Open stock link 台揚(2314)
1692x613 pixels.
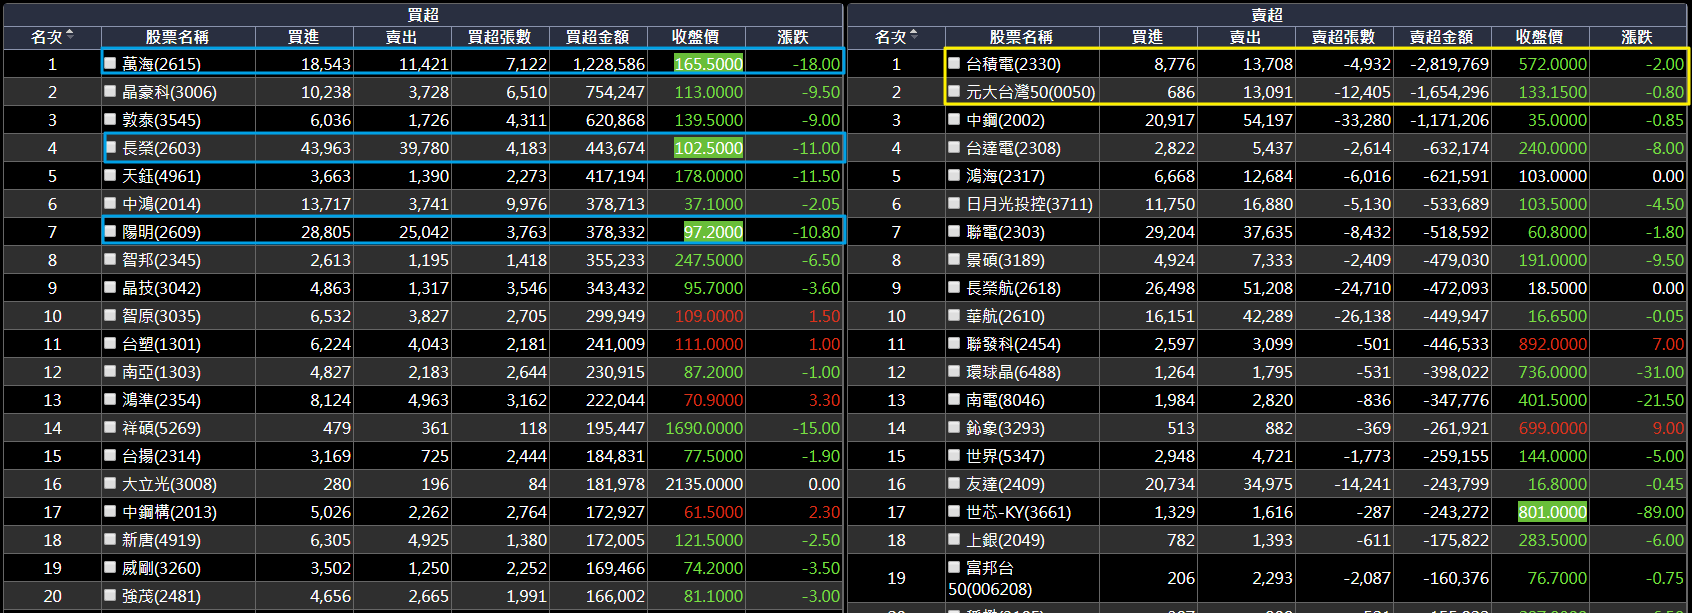tap(161, 456)
